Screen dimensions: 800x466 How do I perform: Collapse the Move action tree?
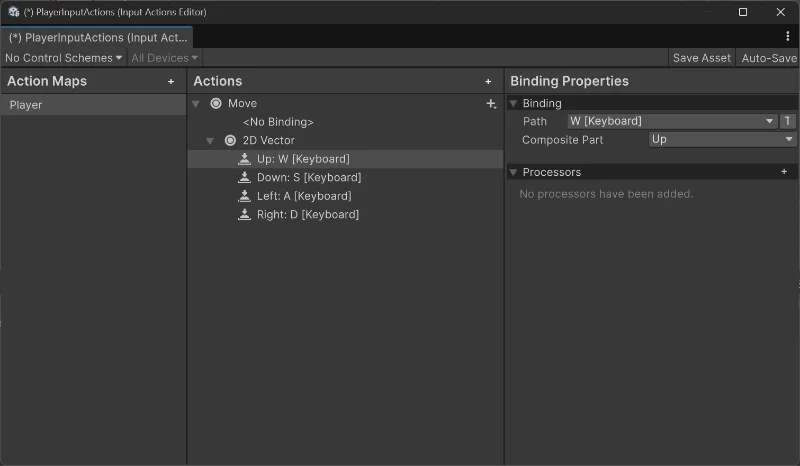(x=197, y=104)
